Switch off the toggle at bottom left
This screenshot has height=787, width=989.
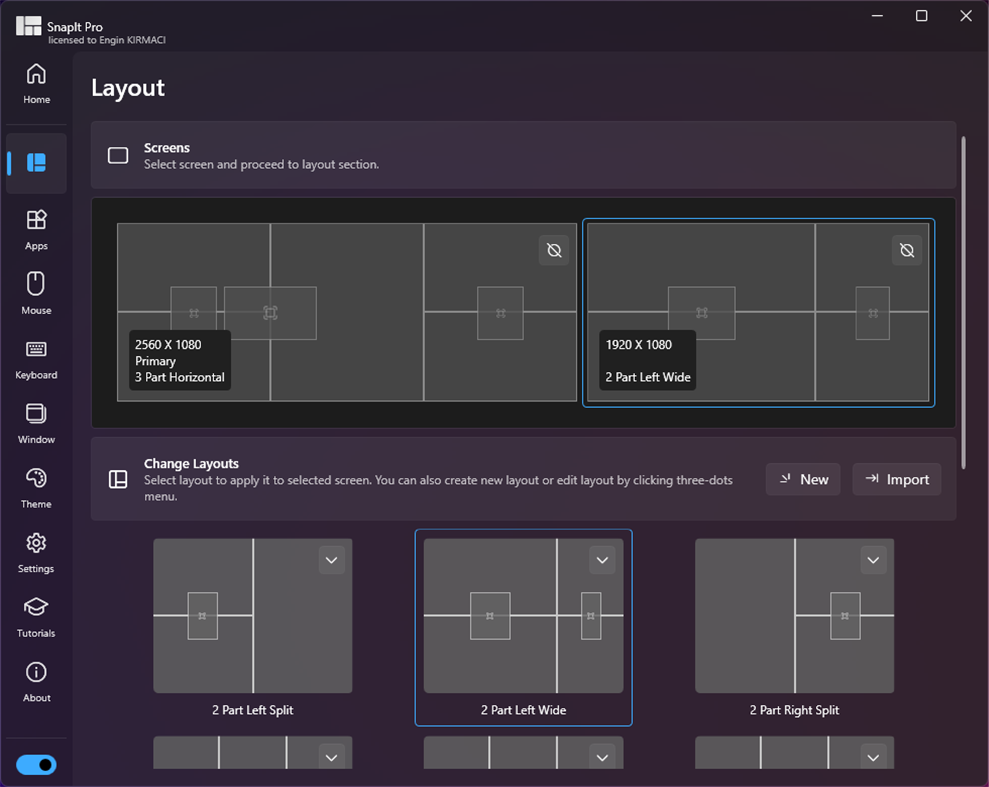coord(36,764)
